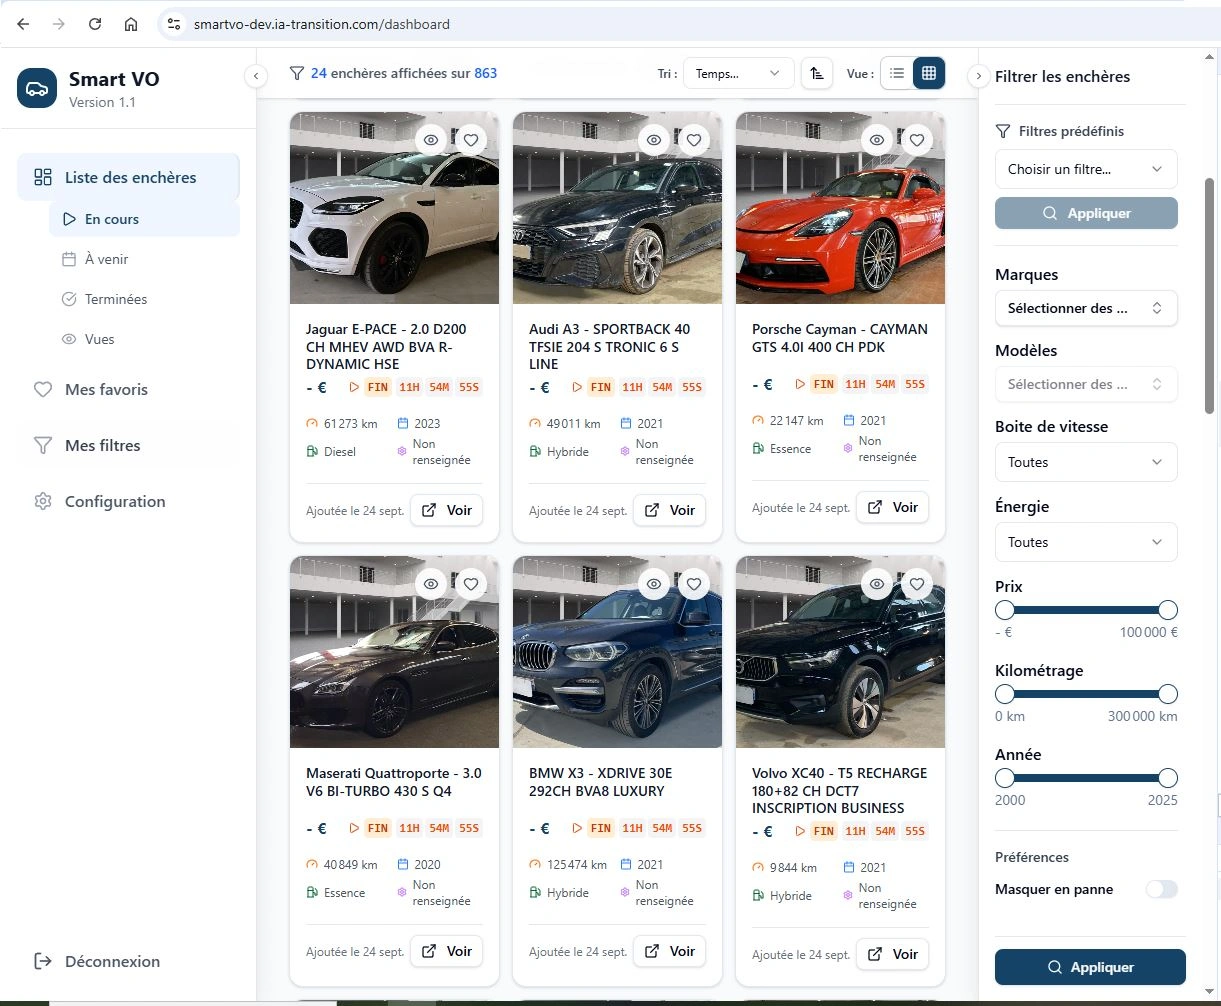
Task: Open the Énergie dropdown
Action: [1086, 542]
